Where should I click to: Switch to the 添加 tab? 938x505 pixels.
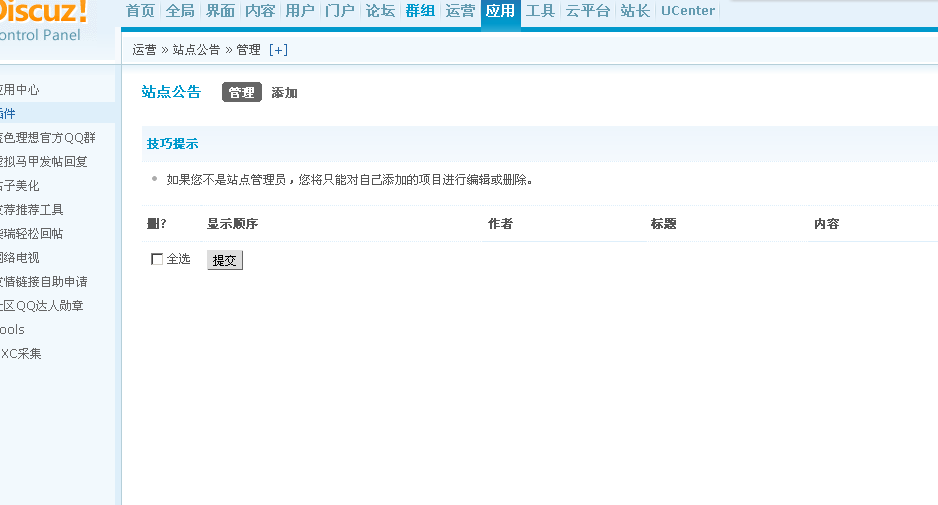[284, 93]
